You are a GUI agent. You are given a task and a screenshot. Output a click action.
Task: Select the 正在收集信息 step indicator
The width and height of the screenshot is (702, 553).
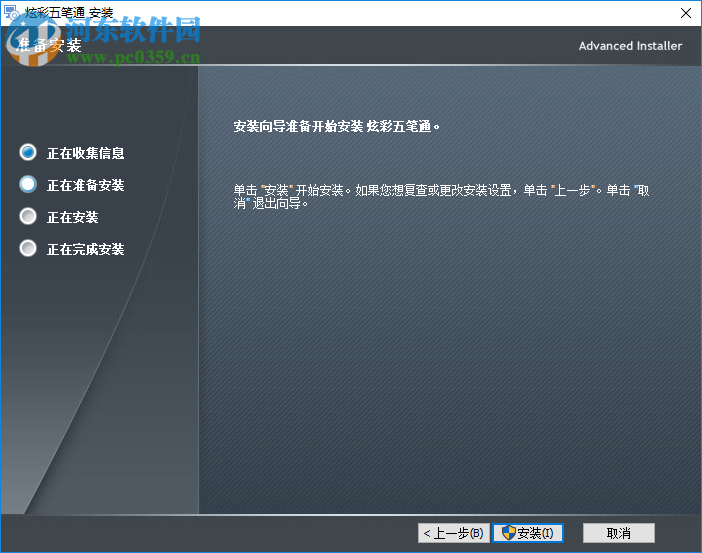click(x=28, y=153)
